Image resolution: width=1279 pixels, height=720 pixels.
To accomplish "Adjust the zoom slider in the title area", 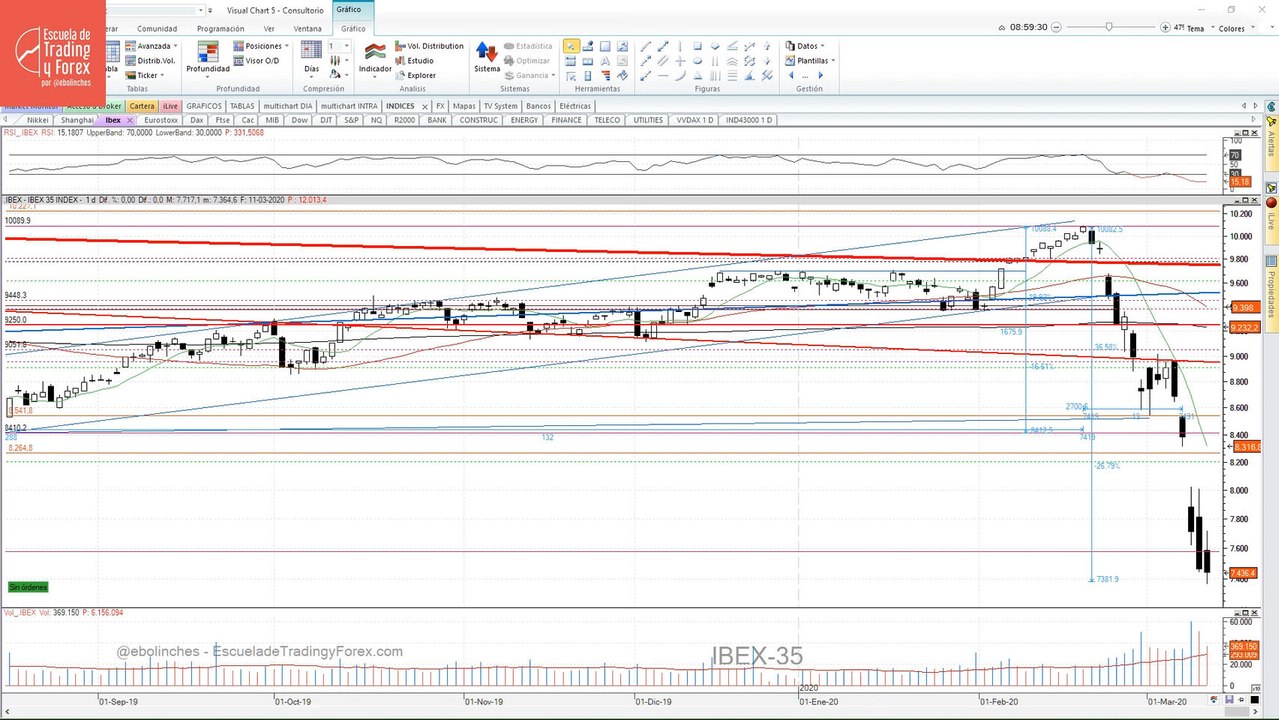I will pos(1108,28).
